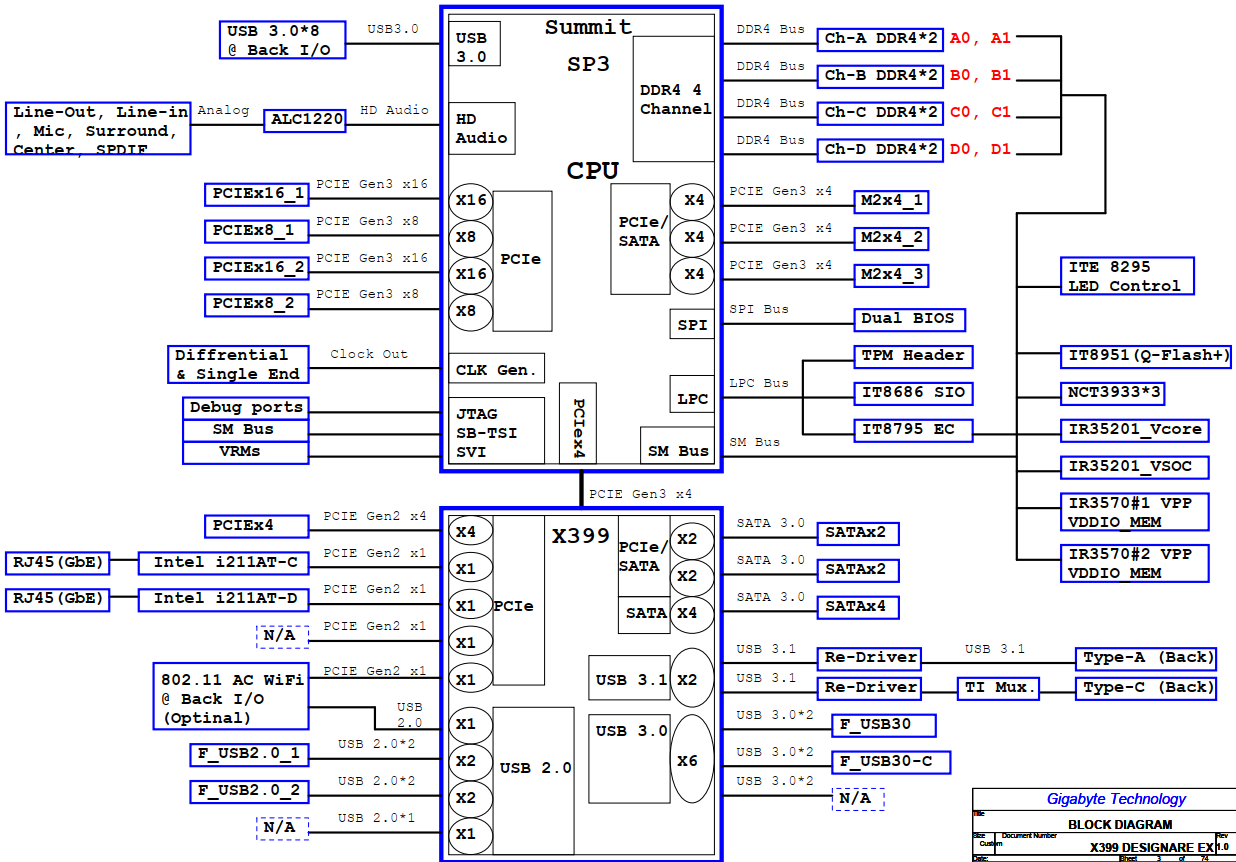Select the "Diffrential & Single End" block
This screenshot has width=1236, height=862.
[238, 364]
